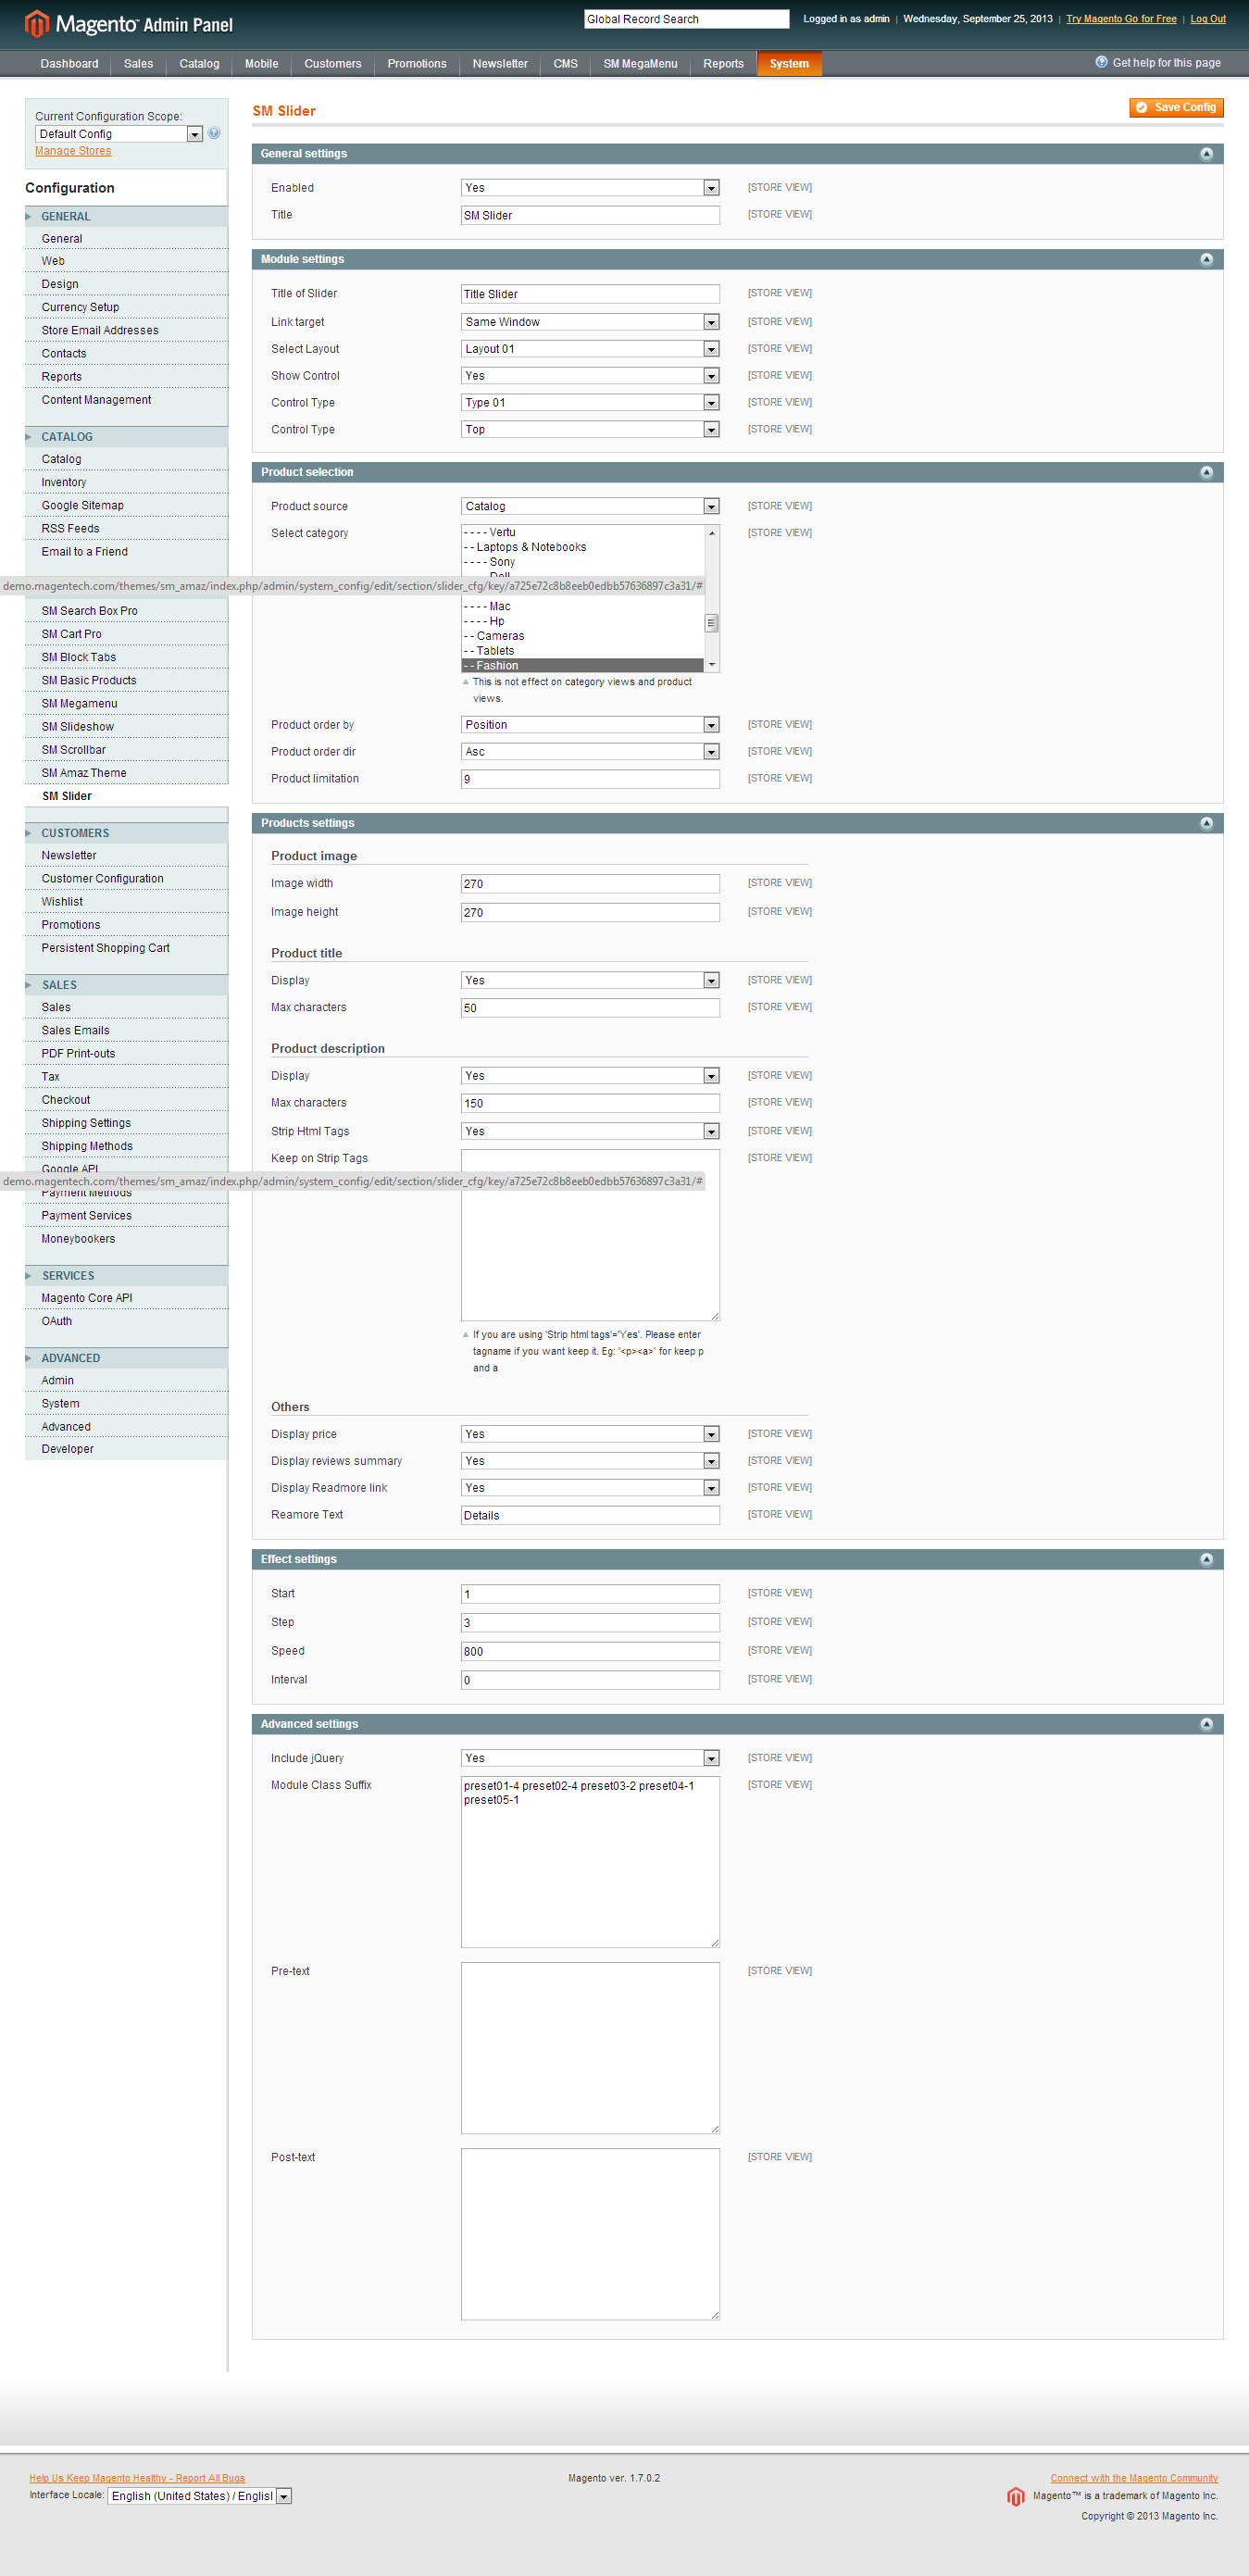
Task: Collapse the Advanced settings section
Action: coord(1206,1724)
